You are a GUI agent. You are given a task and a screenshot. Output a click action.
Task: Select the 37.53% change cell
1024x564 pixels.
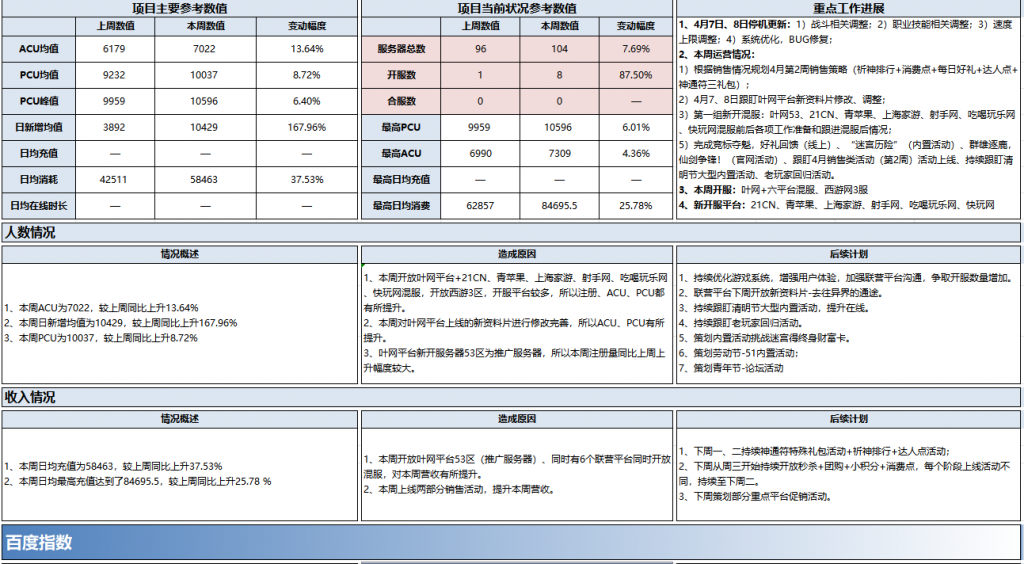tap(307, 180)
